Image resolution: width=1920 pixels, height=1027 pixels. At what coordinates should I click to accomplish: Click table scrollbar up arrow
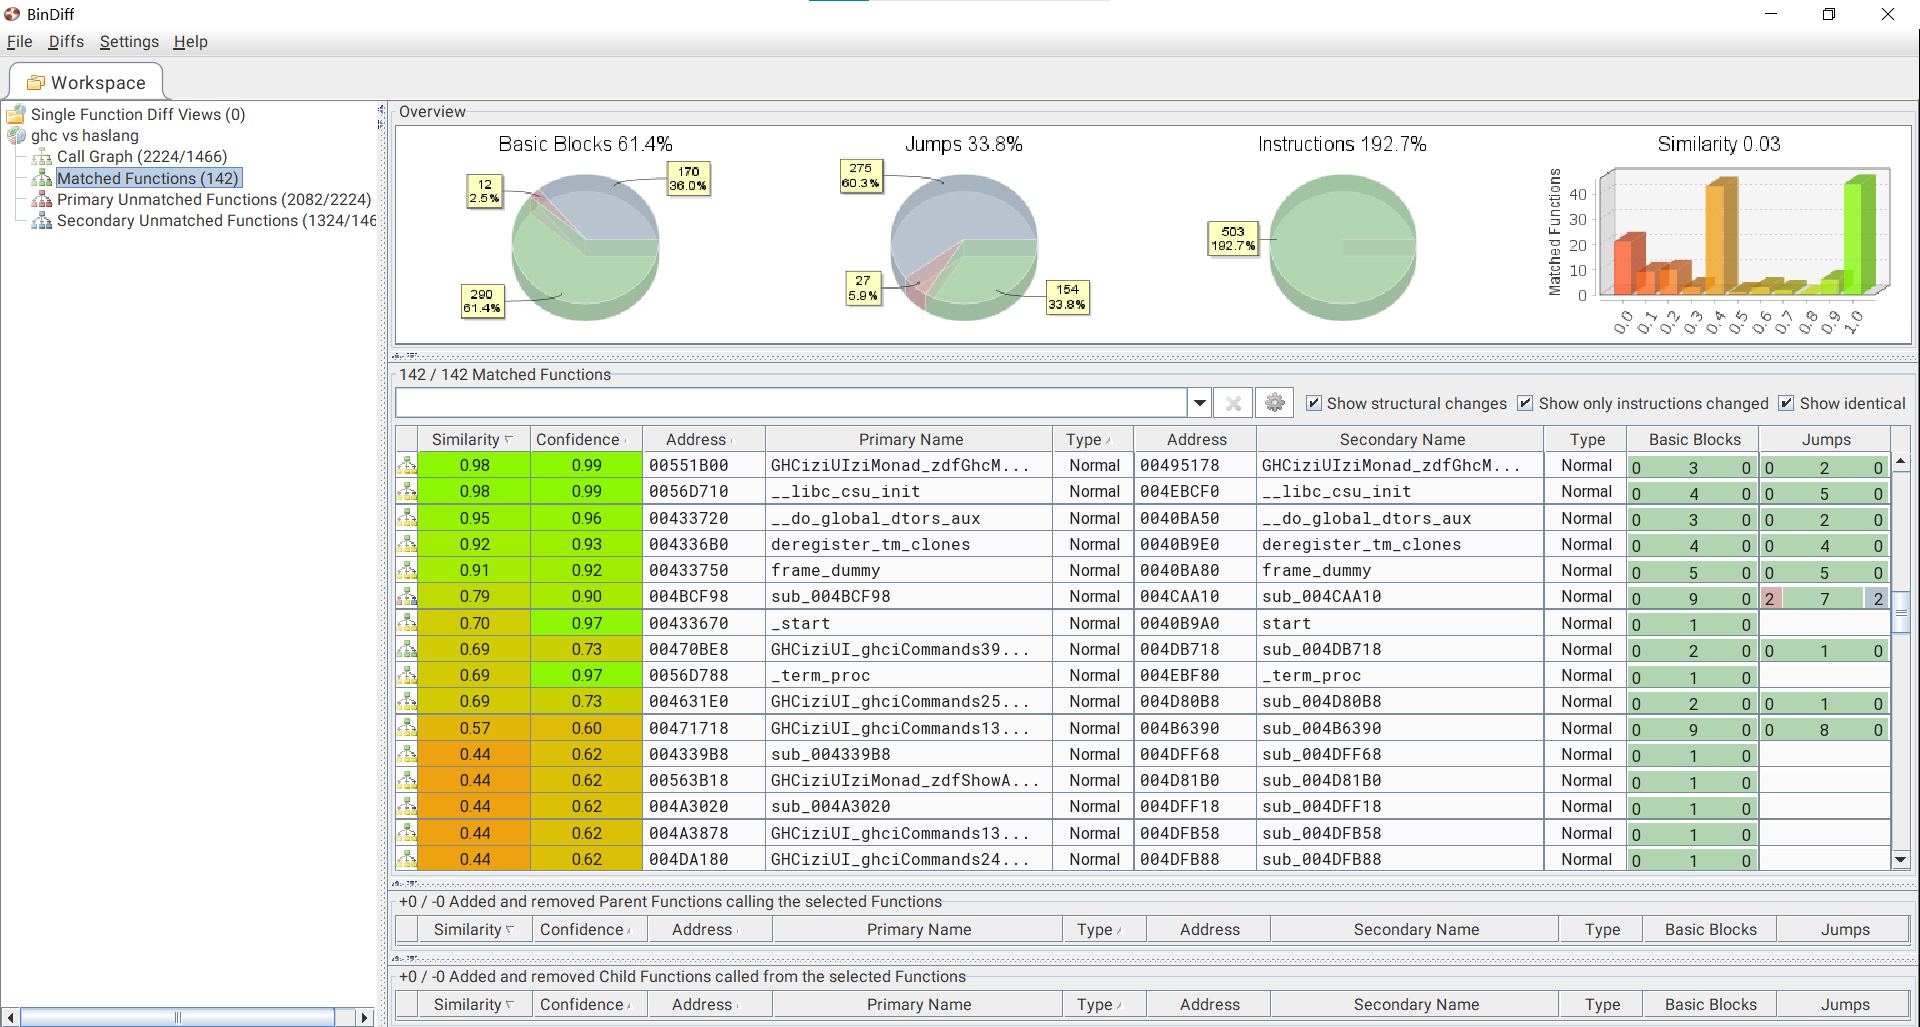[x=1901, y=461]
